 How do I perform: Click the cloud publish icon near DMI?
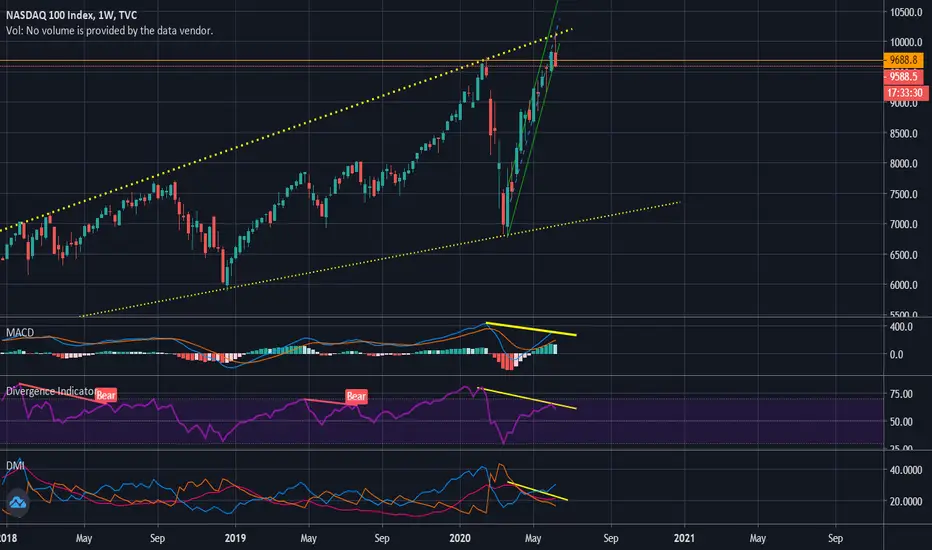[x=17, y=503]
